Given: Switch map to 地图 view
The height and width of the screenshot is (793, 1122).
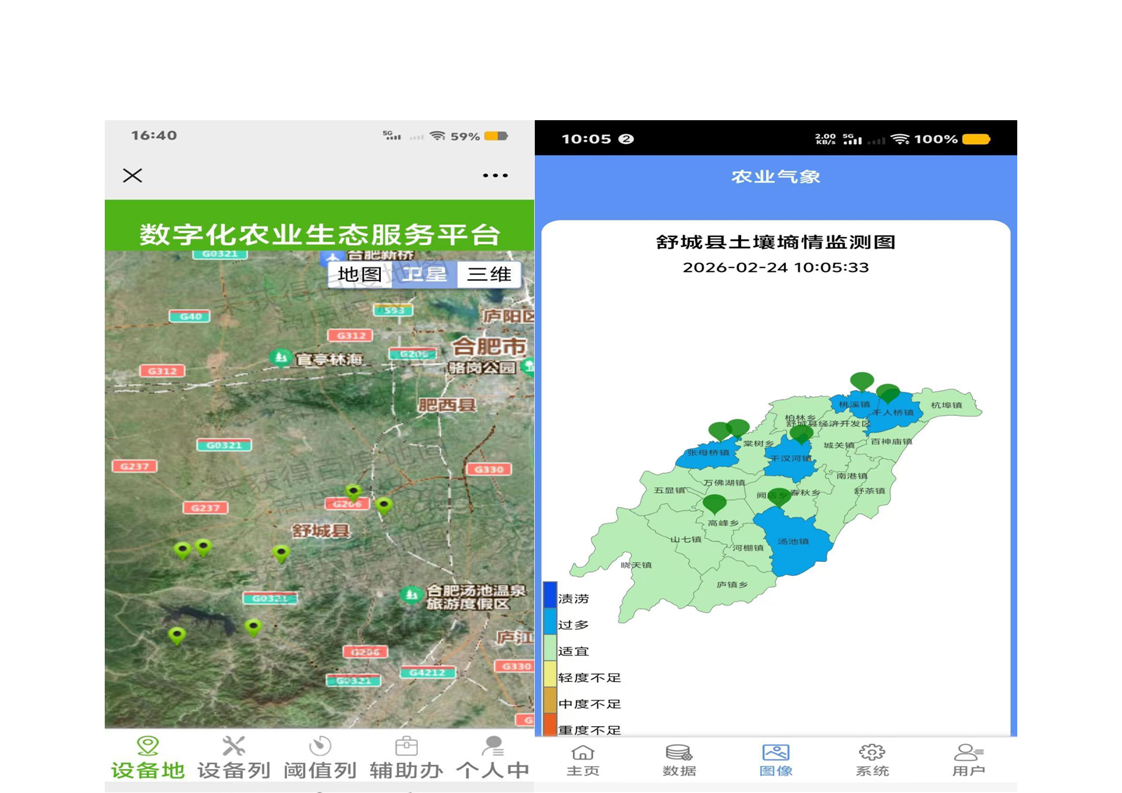Looking at the screenshot, I should [360, 274].
